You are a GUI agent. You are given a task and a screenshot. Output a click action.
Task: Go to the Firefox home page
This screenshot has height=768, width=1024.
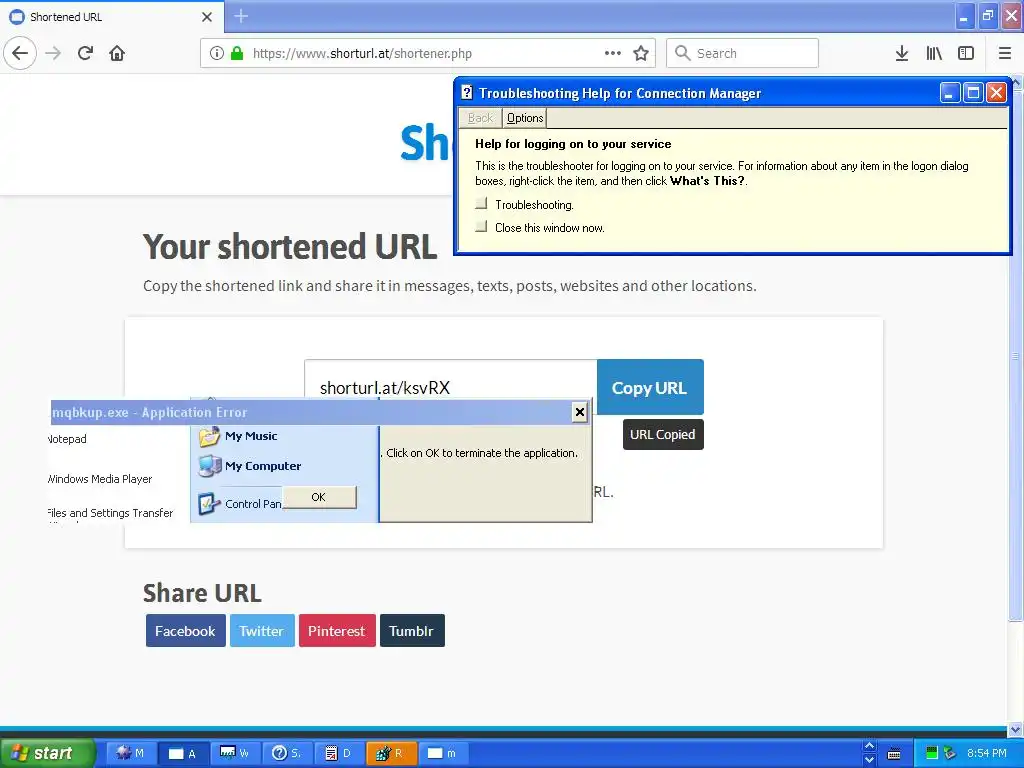click(x=117, y=53)
